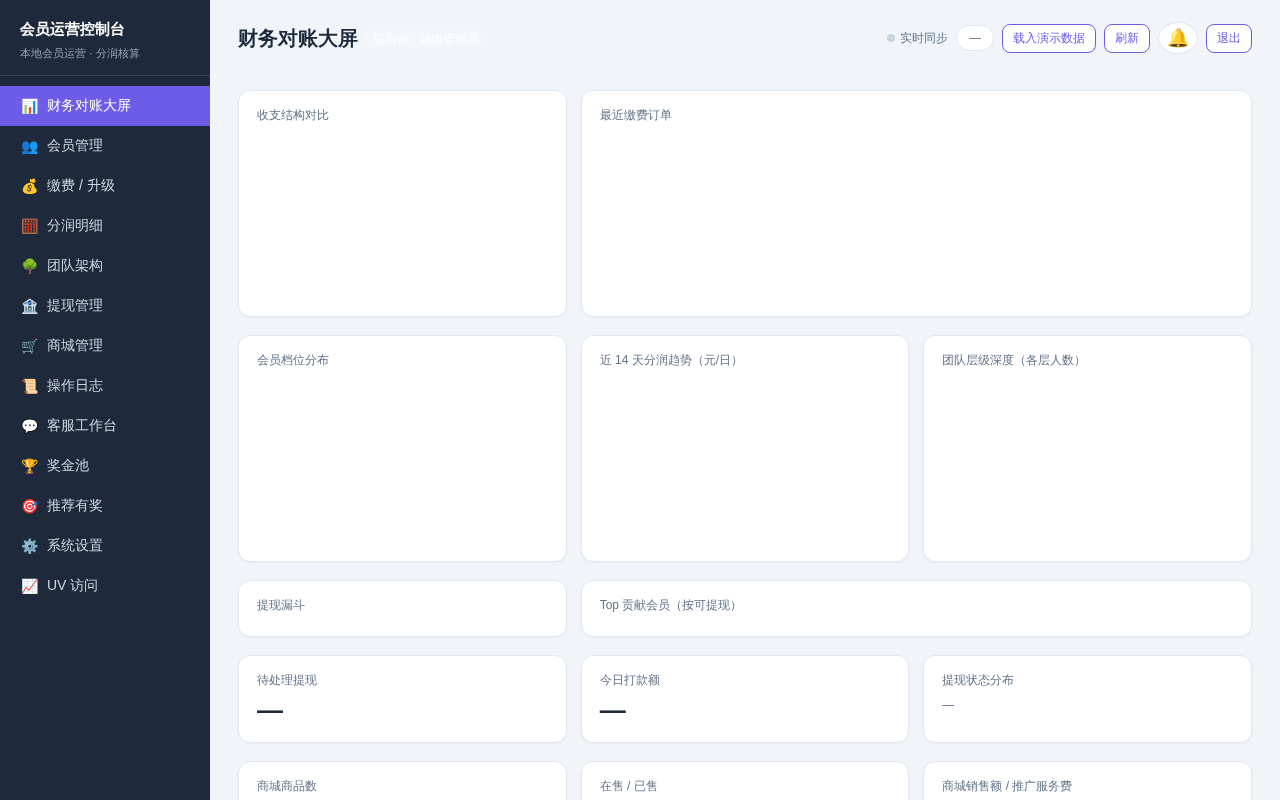The height and width of the screenshot is (800, 1280).
Task: Click the 退出 logout button
Action: click(x=1229, y=38)
